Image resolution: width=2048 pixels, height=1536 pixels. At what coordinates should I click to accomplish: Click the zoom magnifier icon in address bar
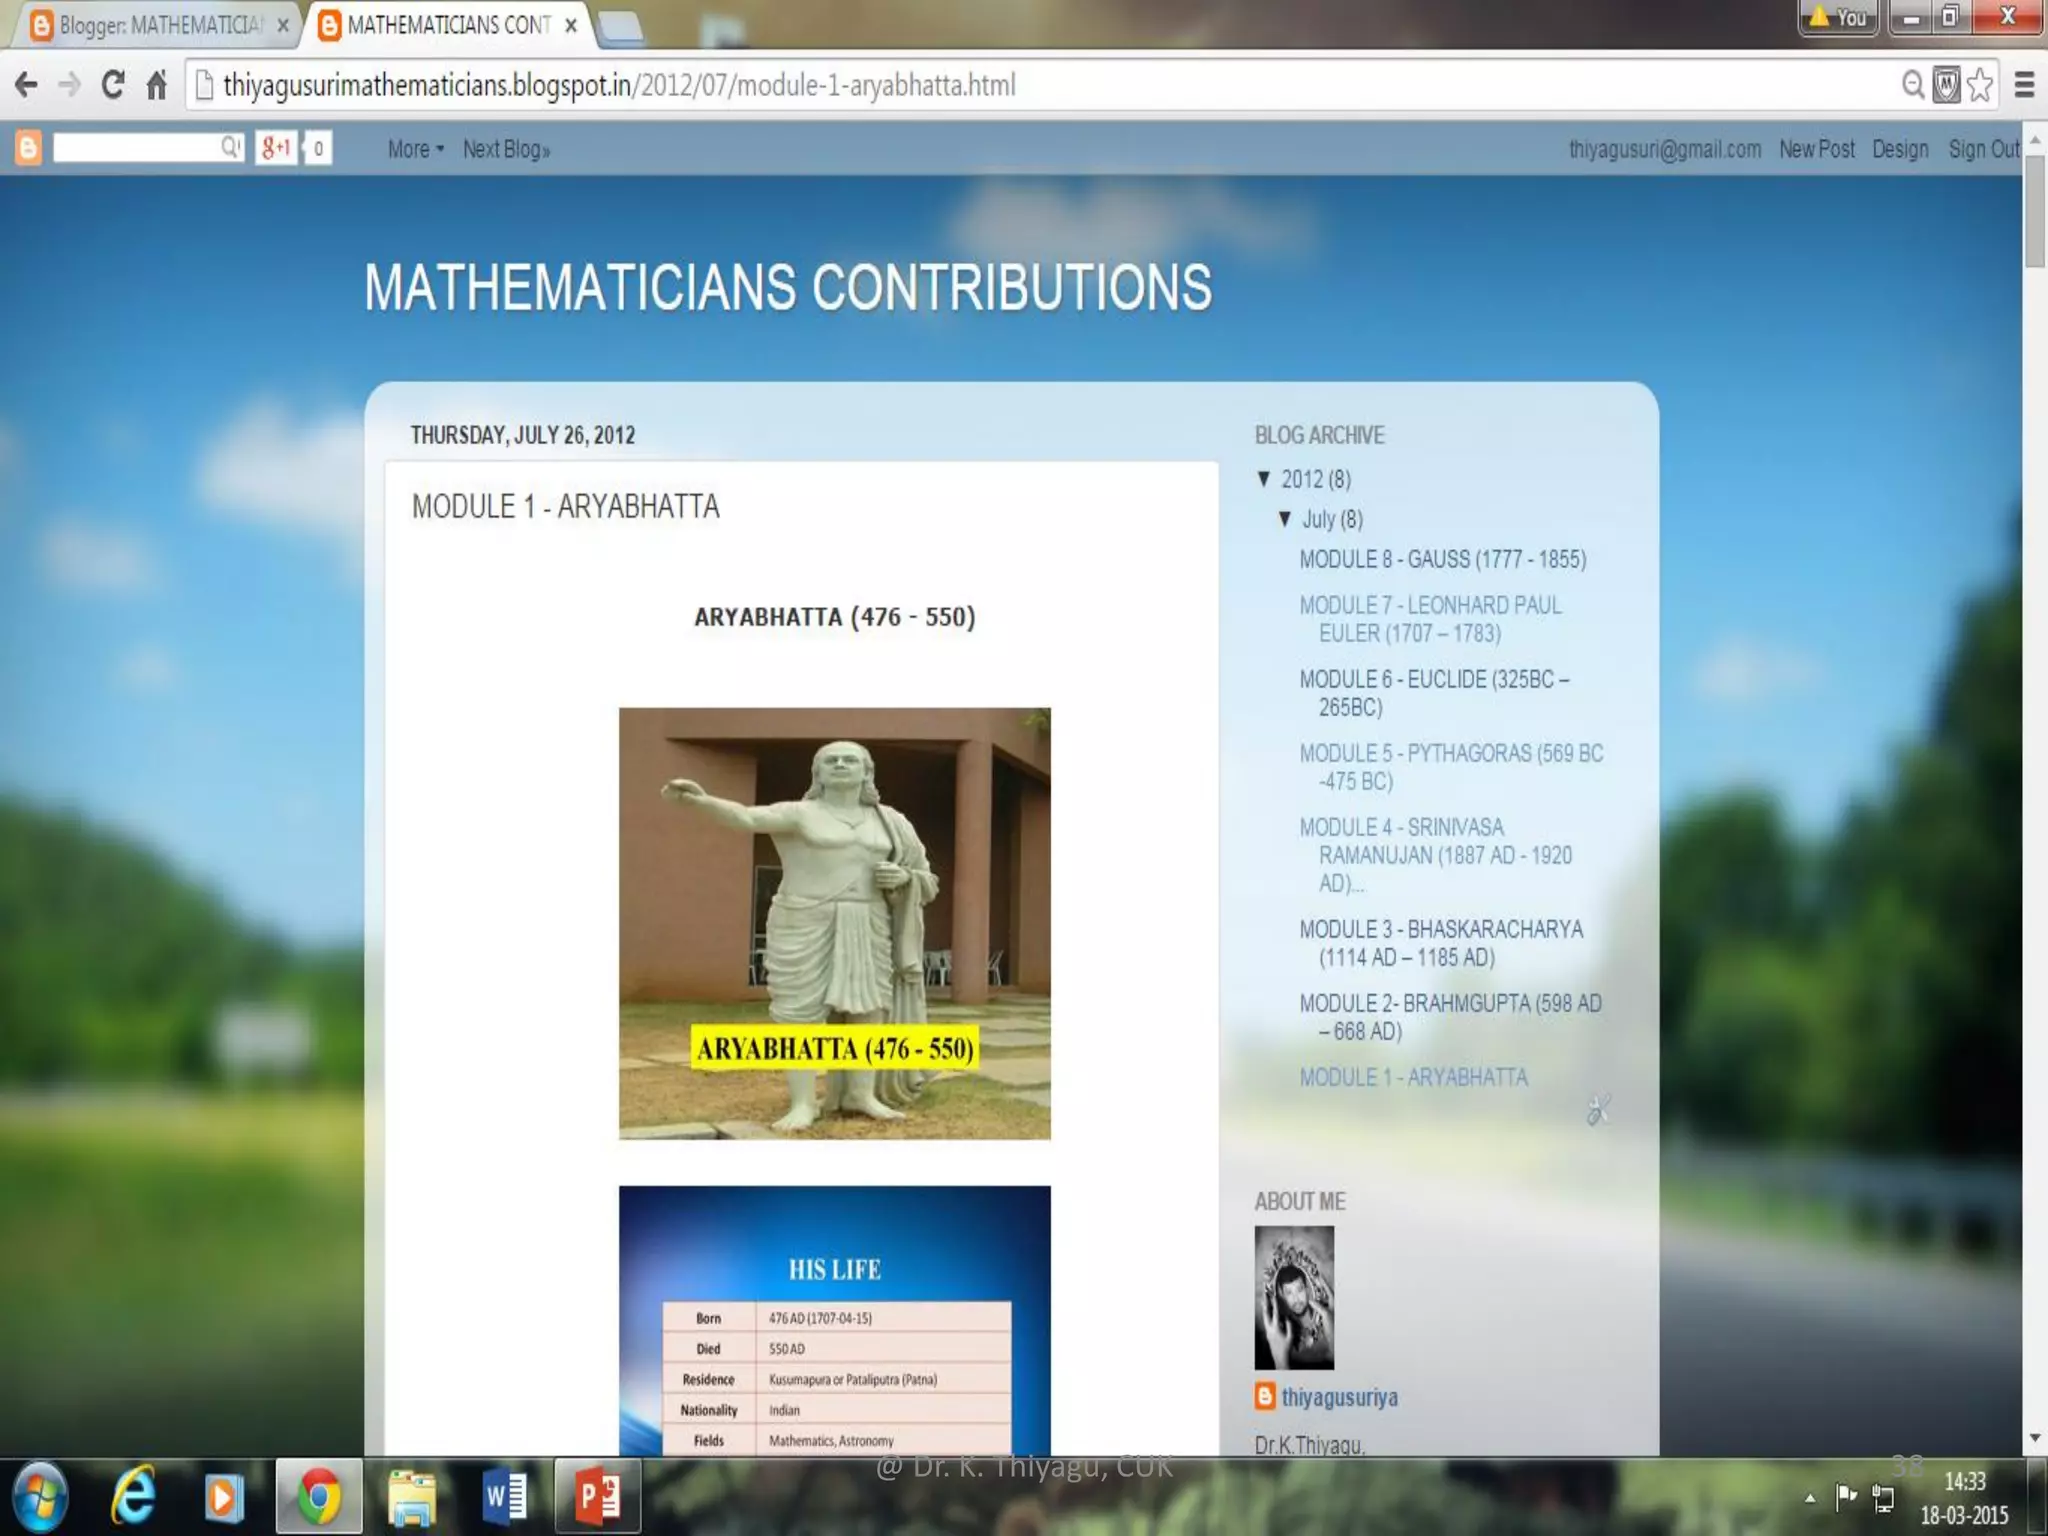click(x=1912, y=85)
